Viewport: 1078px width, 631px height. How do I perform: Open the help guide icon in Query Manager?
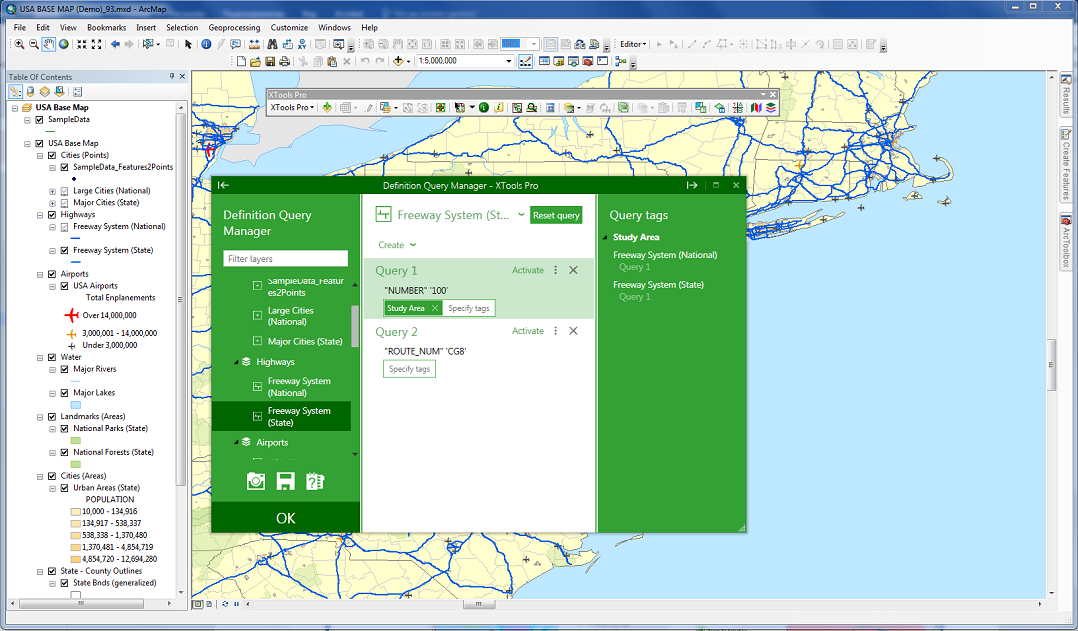click(315, 481)
